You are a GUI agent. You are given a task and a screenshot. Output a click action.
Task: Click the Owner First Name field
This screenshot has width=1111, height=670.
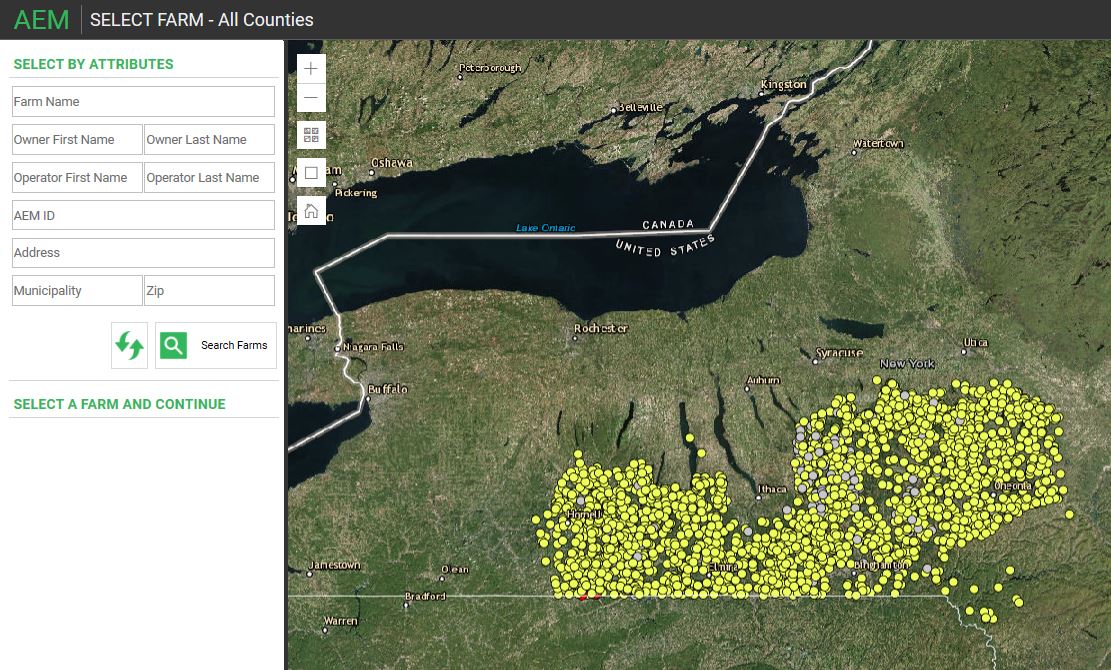[x=76, y=139]
